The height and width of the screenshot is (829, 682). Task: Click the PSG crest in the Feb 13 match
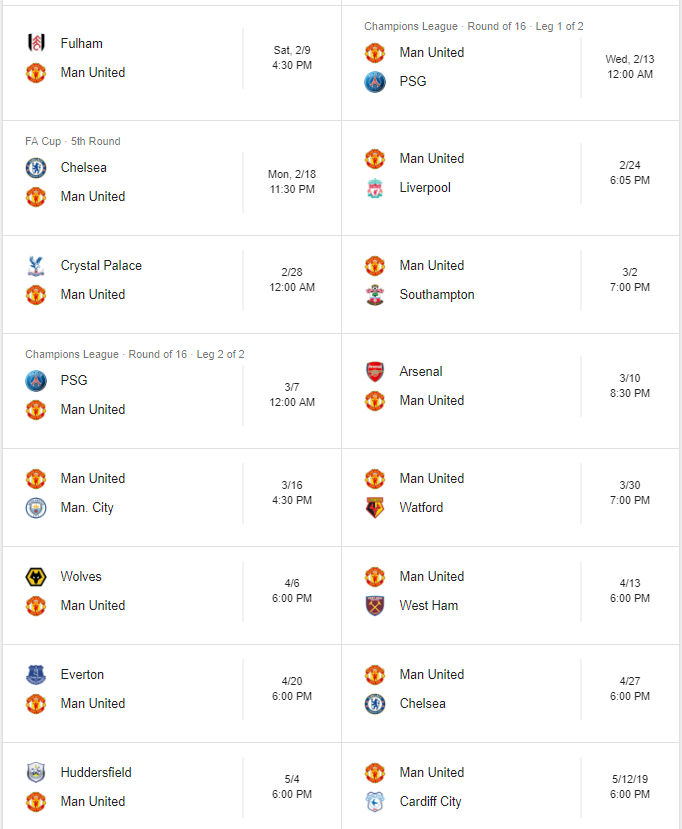point(375,81)
